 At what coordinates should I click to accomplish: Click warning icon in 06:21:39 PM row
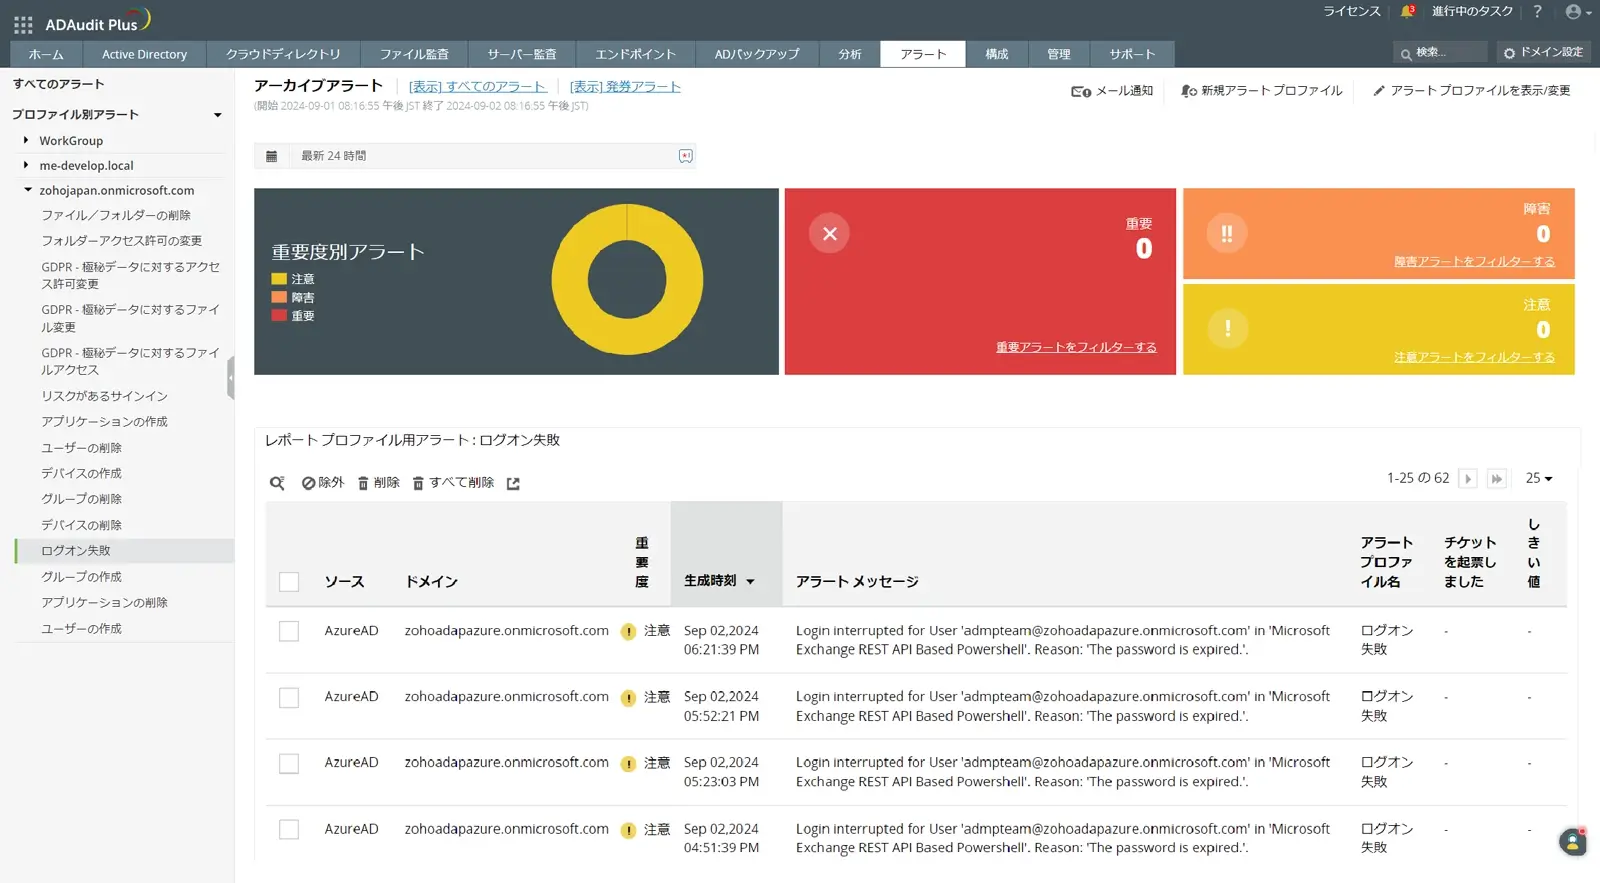pyautogui.click(x=628, y=632)
